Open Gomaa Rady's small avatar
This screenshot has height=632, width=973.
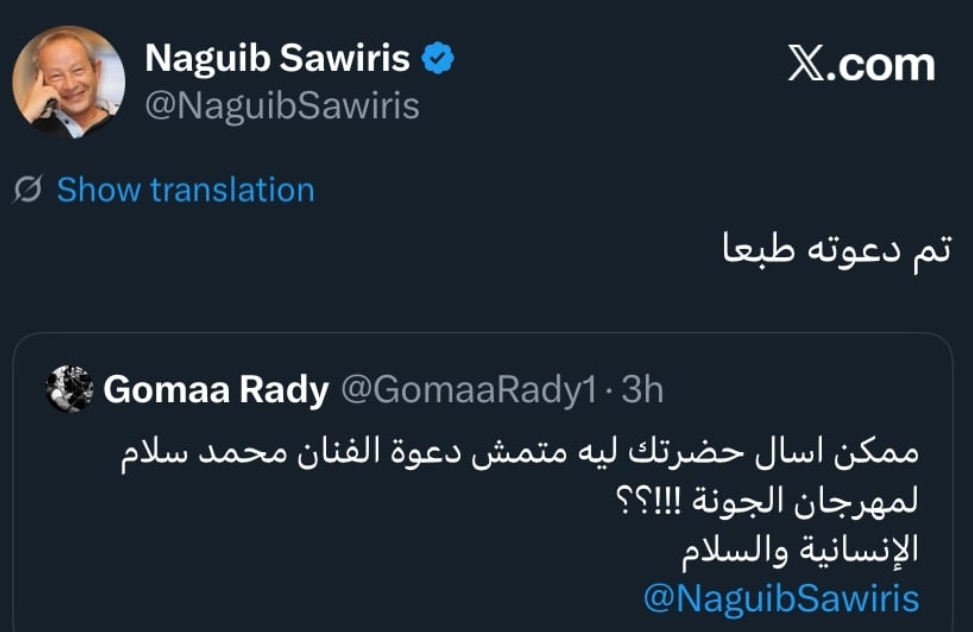70,390
